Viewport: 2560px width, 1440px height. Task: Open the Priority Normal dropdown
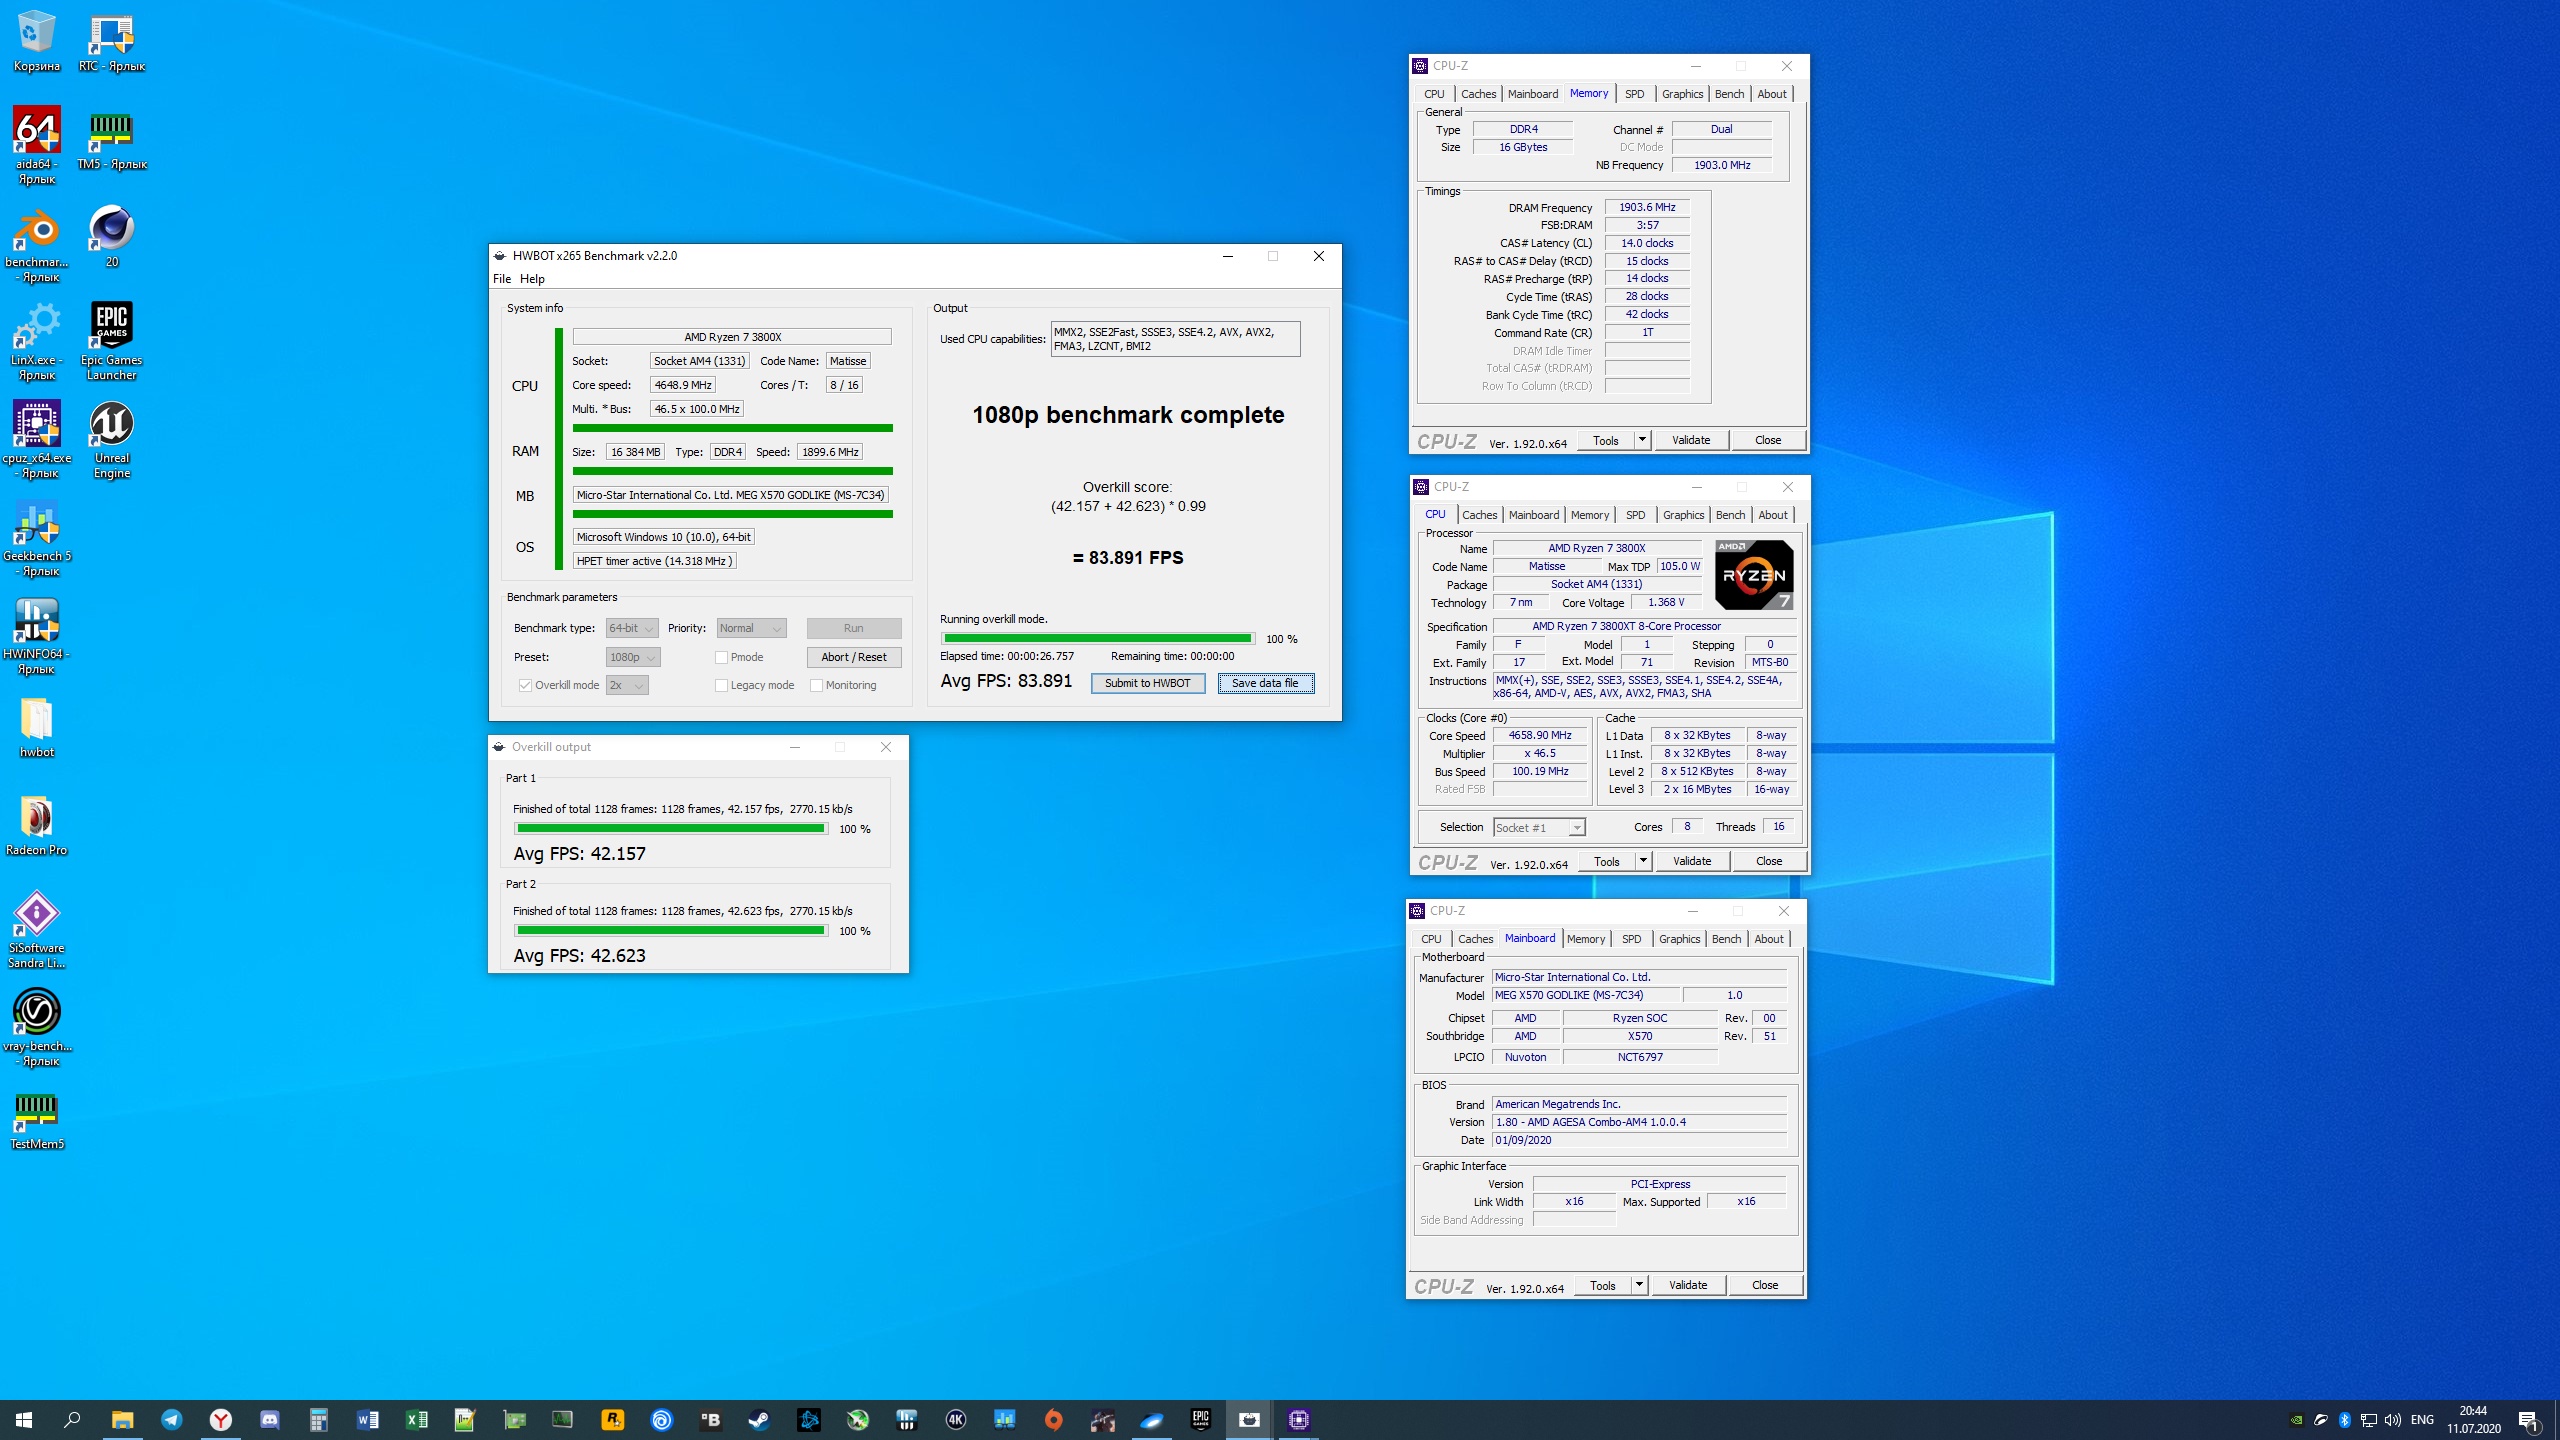[751, 628]
